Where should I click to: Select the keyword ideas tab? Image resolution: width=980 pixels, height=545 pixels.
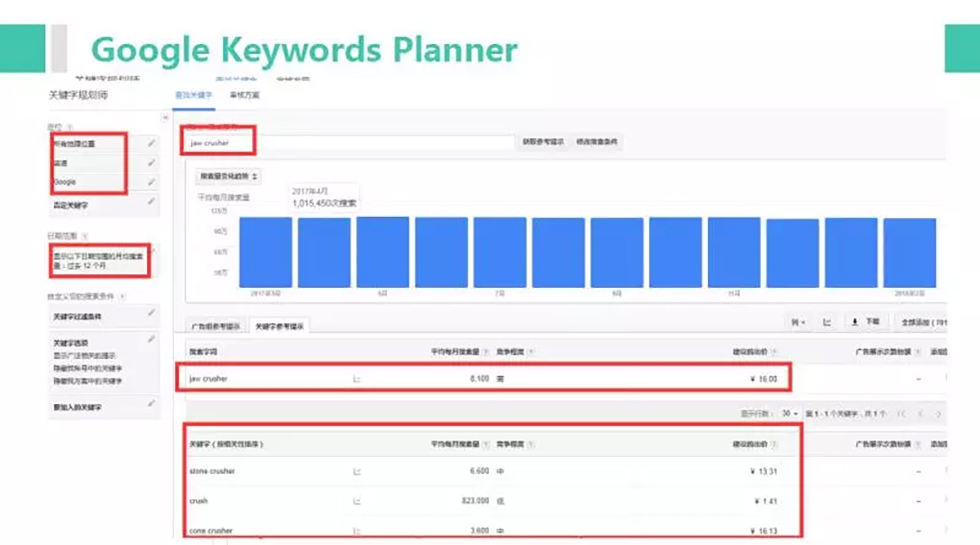coord(279,326)
